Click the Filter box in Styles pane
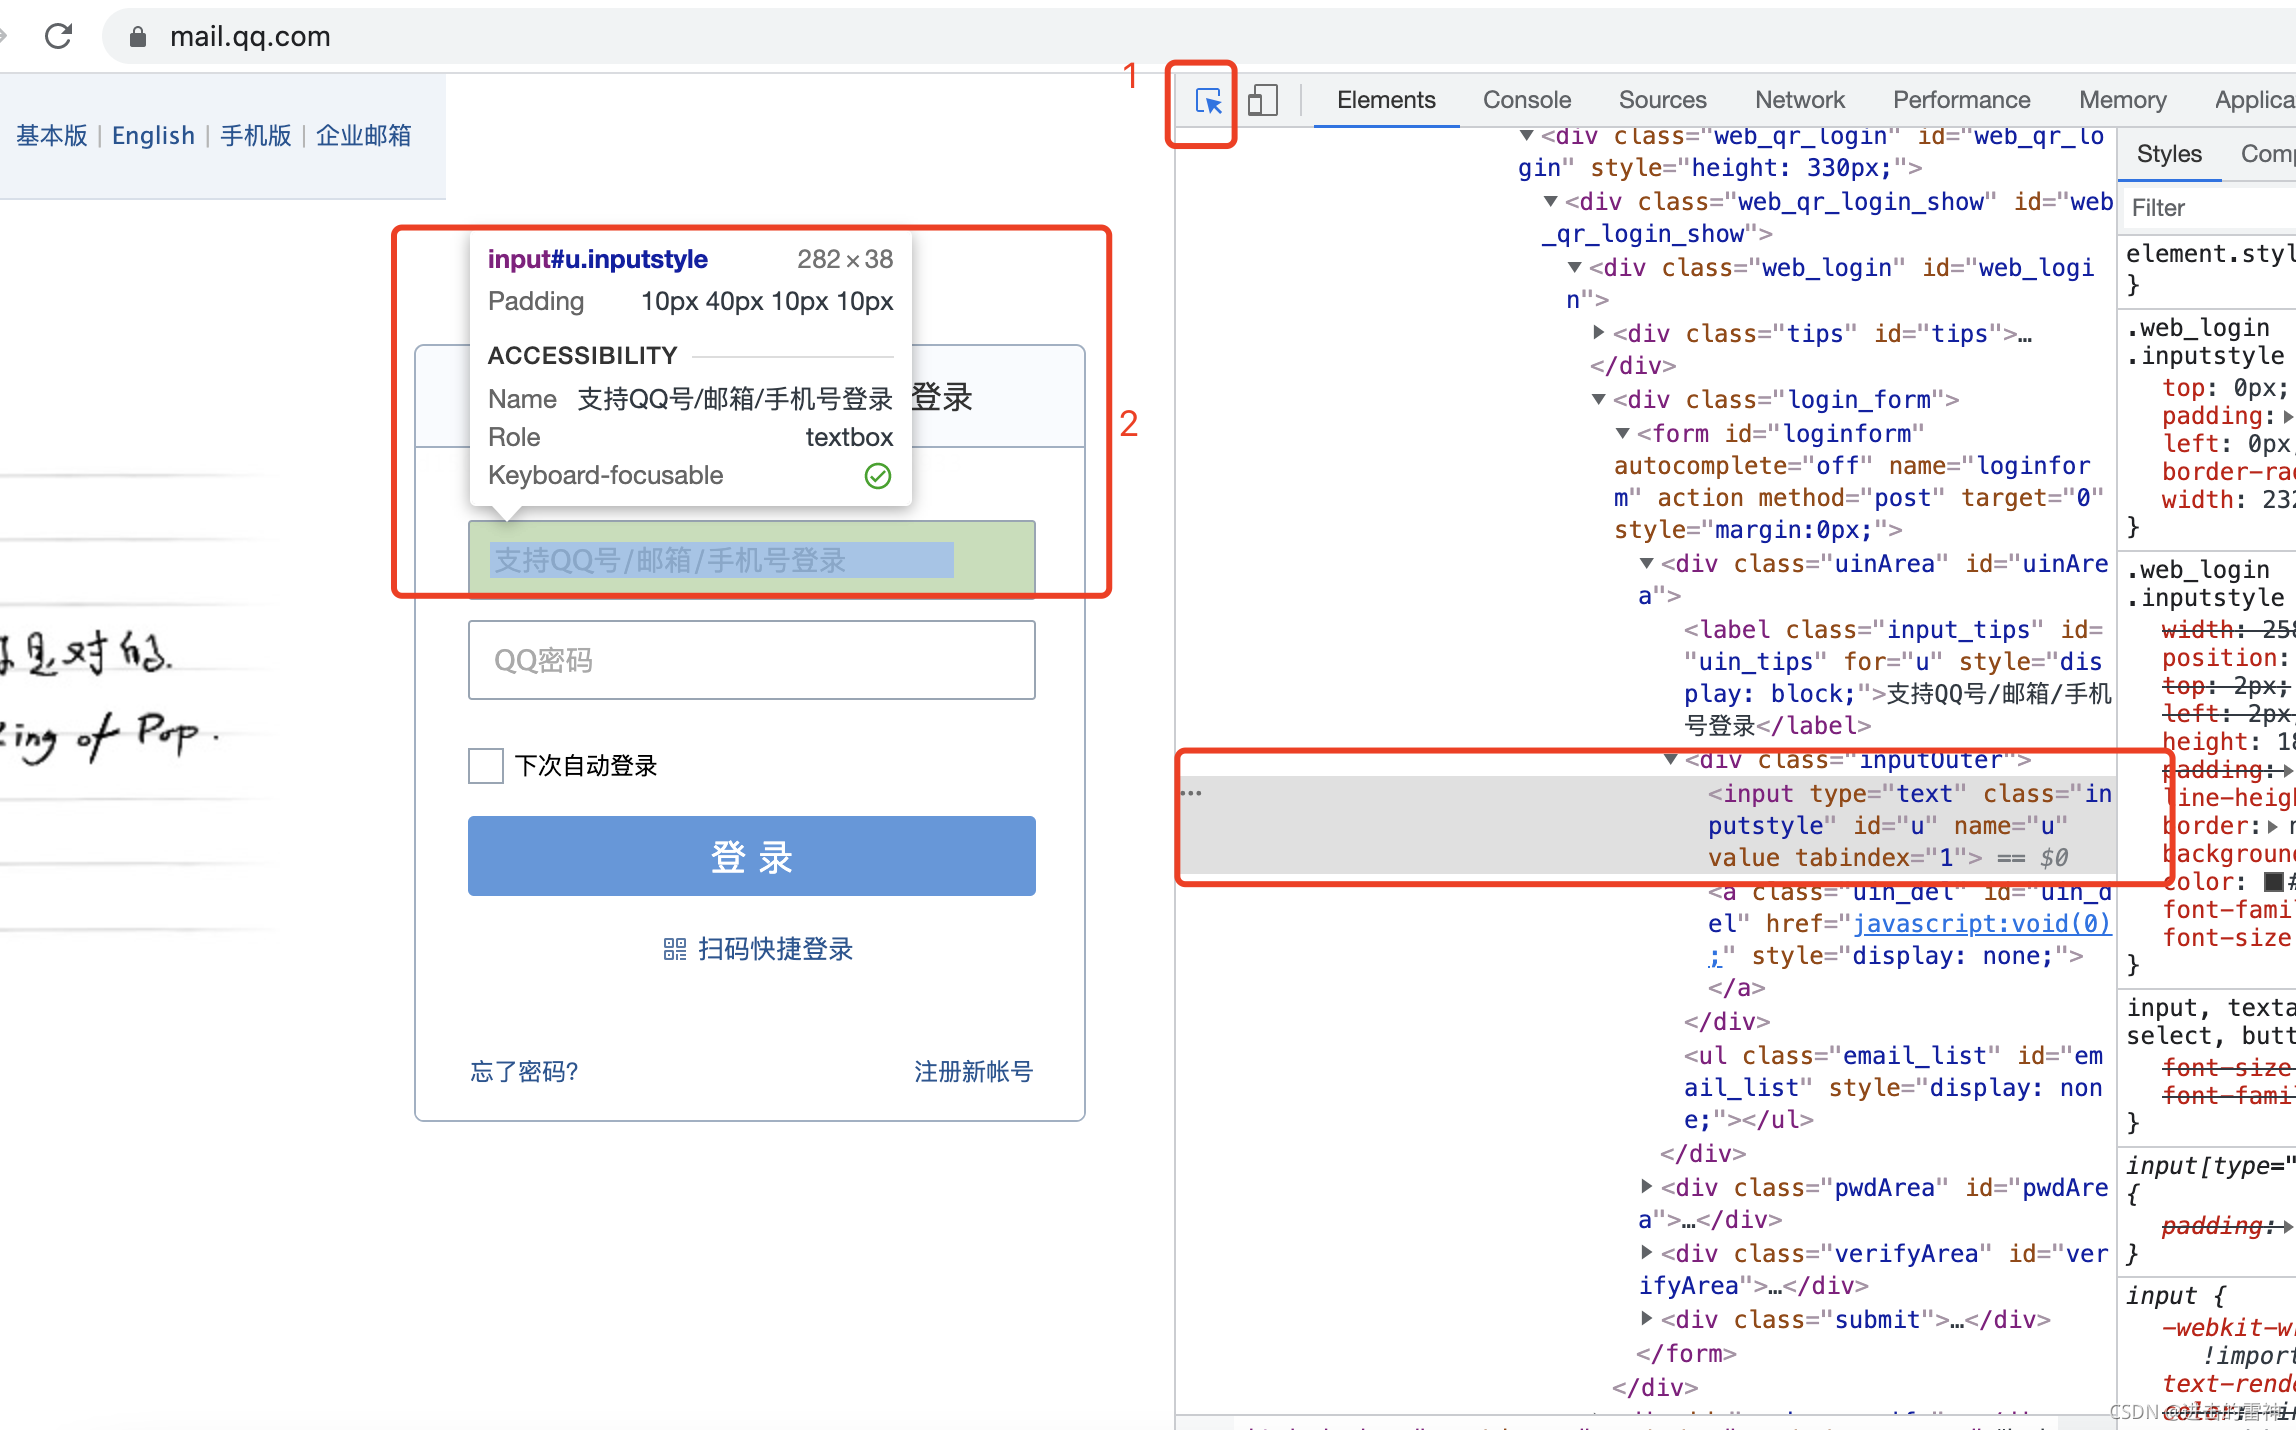Screen dimensions: 2296x1430 click(2209, 208)
